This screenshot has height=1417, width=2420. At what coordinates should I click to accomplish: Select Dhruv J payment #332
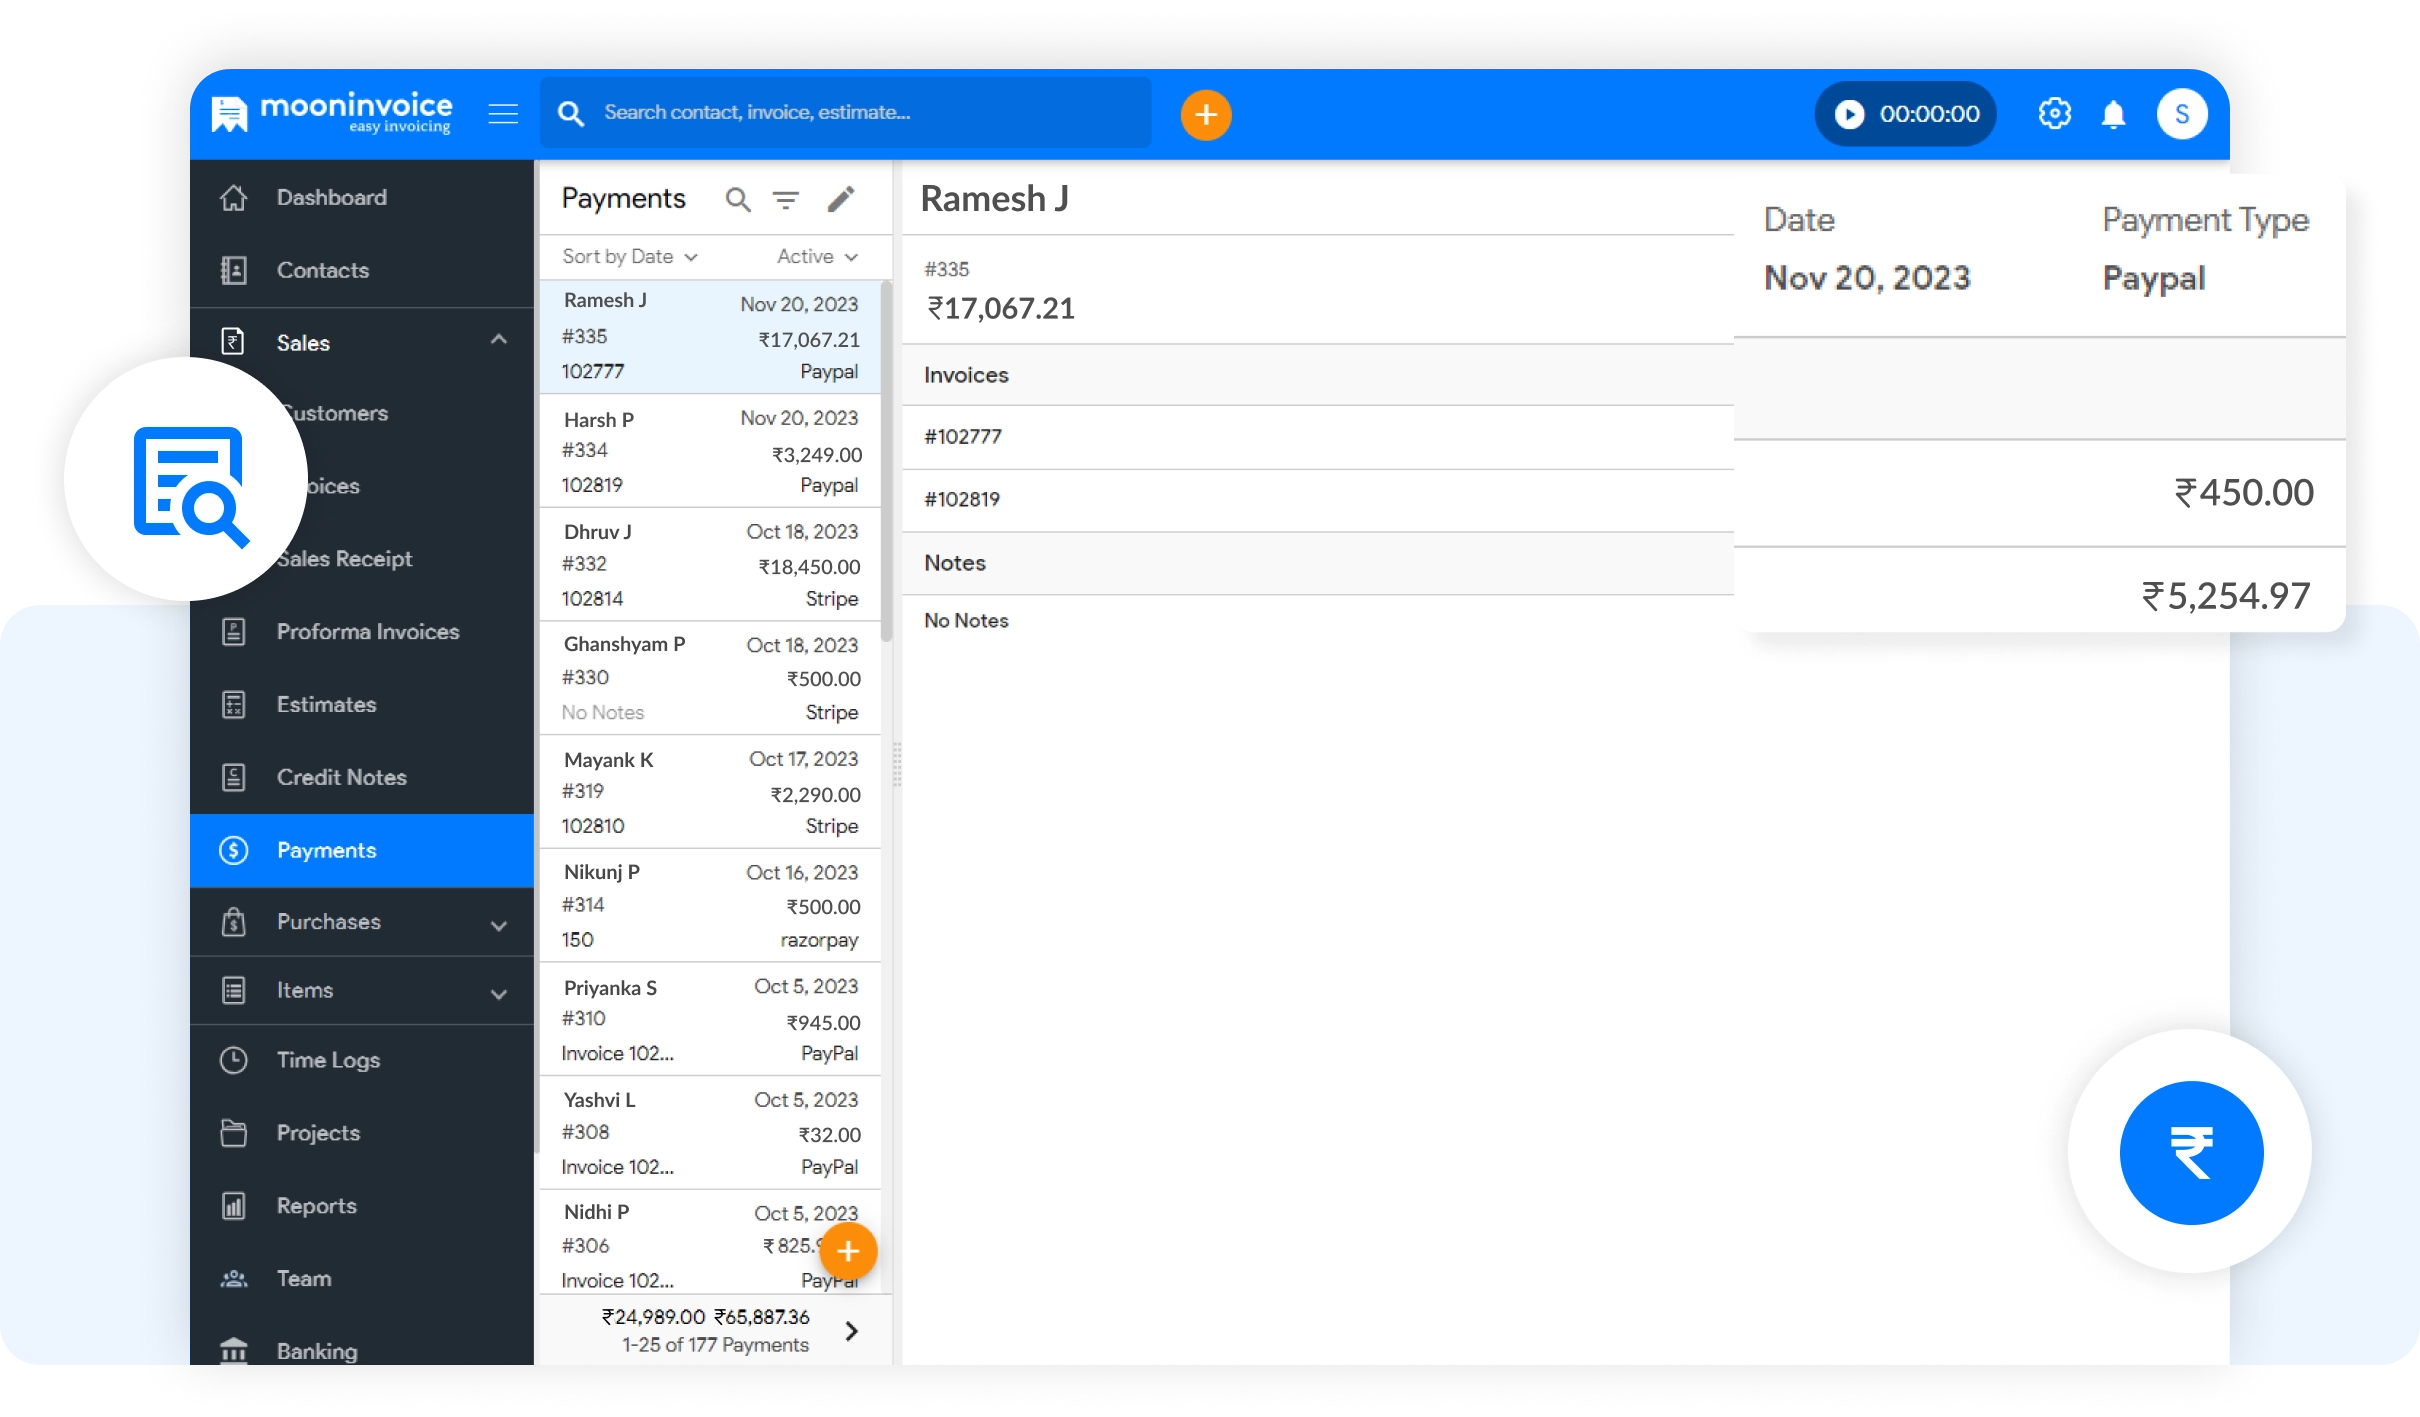tap(710, 565)
